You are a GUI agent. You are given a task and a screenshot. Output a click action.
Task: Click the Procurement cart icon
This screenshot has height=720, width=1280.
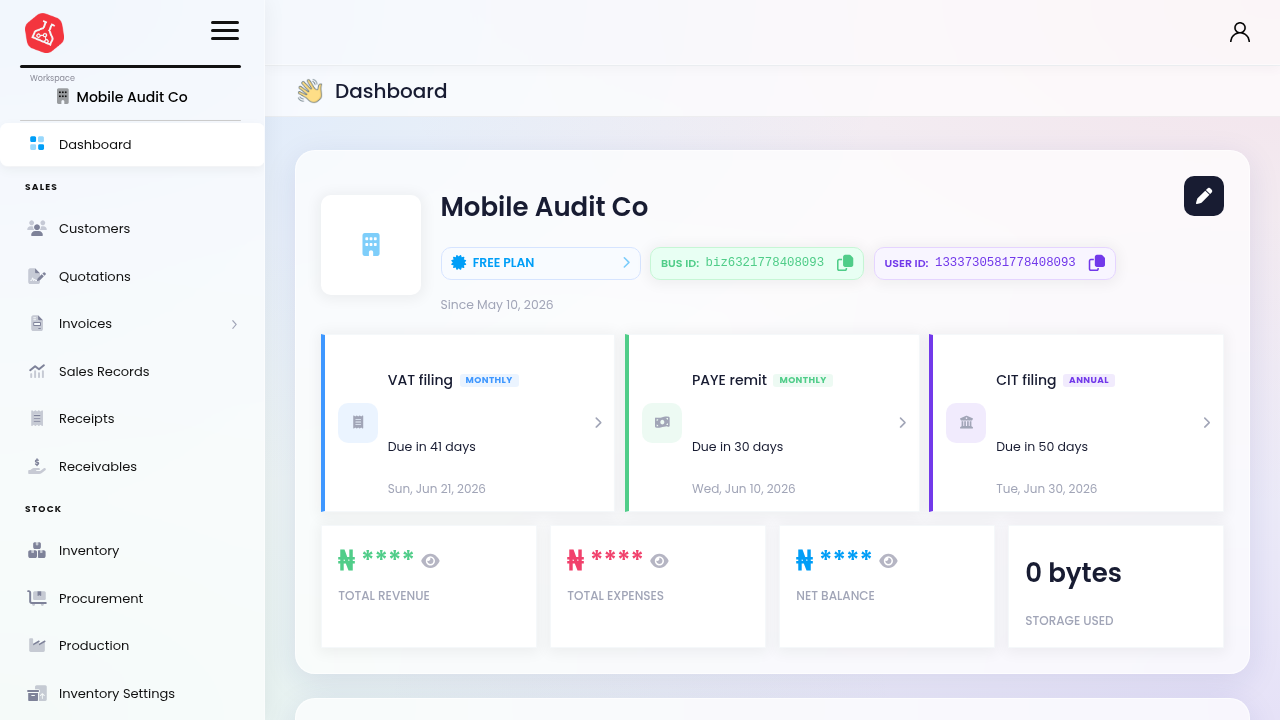point(37,598)
